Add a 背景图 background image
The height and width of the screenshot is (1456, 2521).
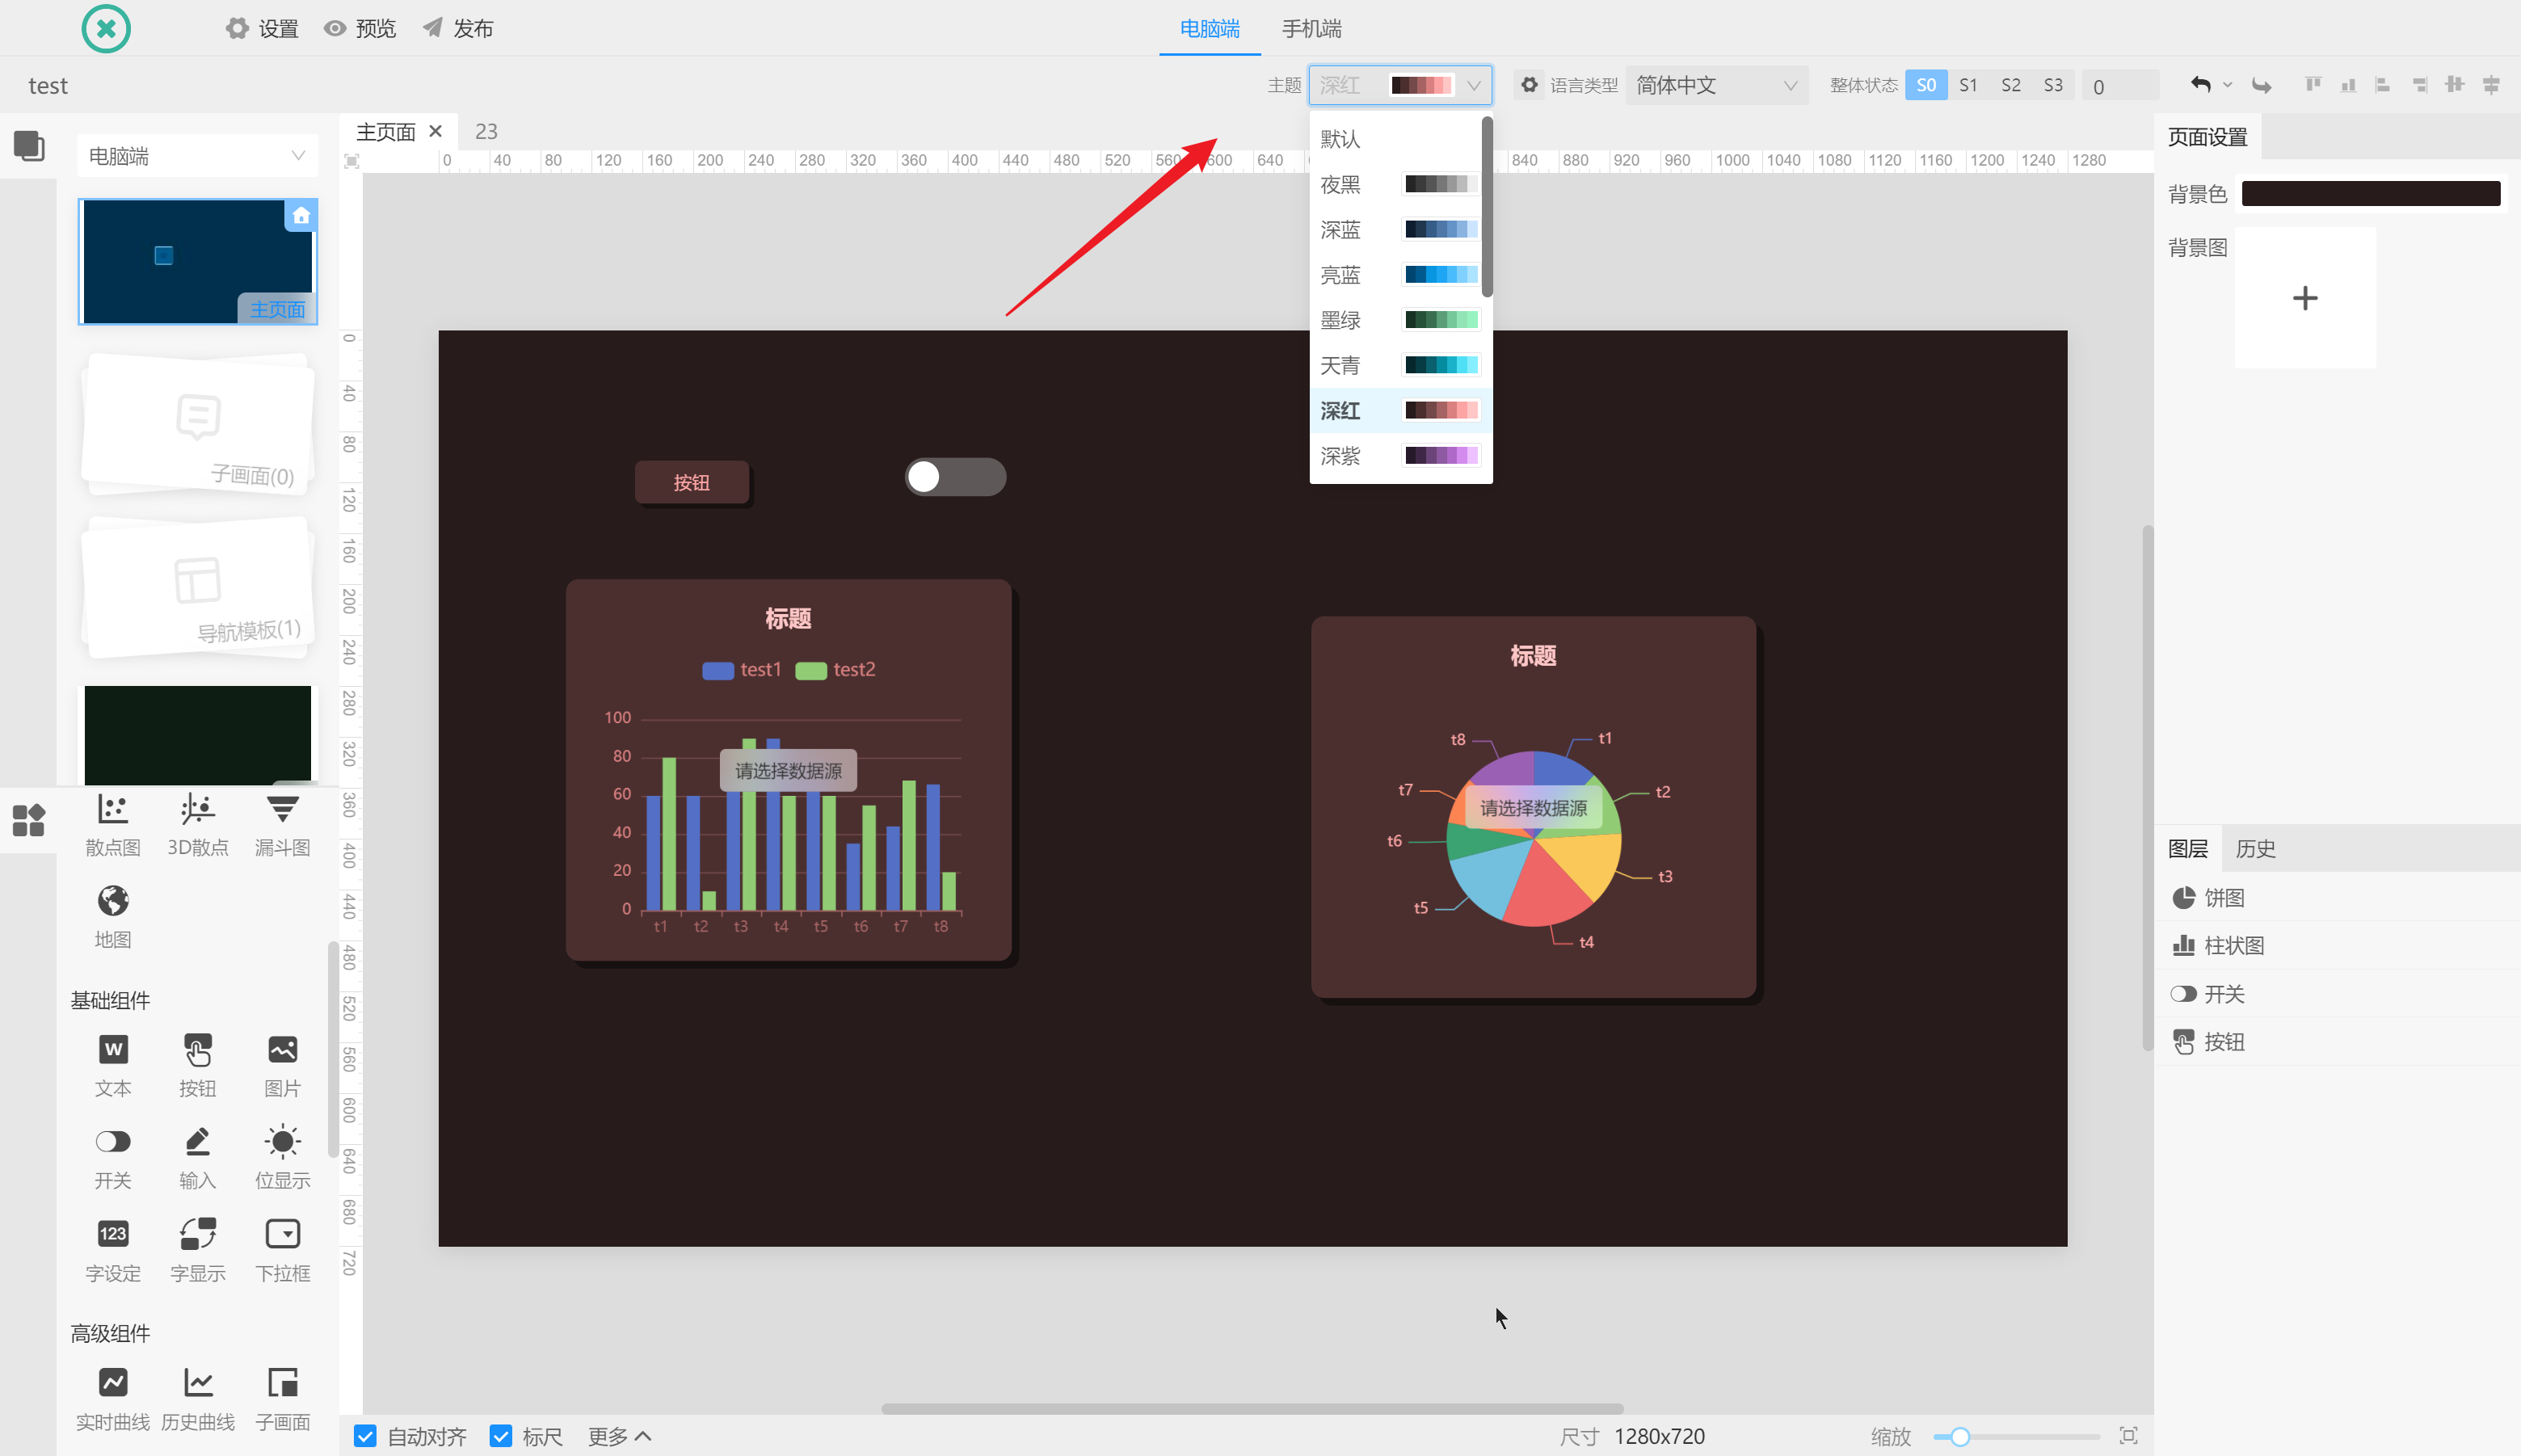click(x=2305, y=297)
